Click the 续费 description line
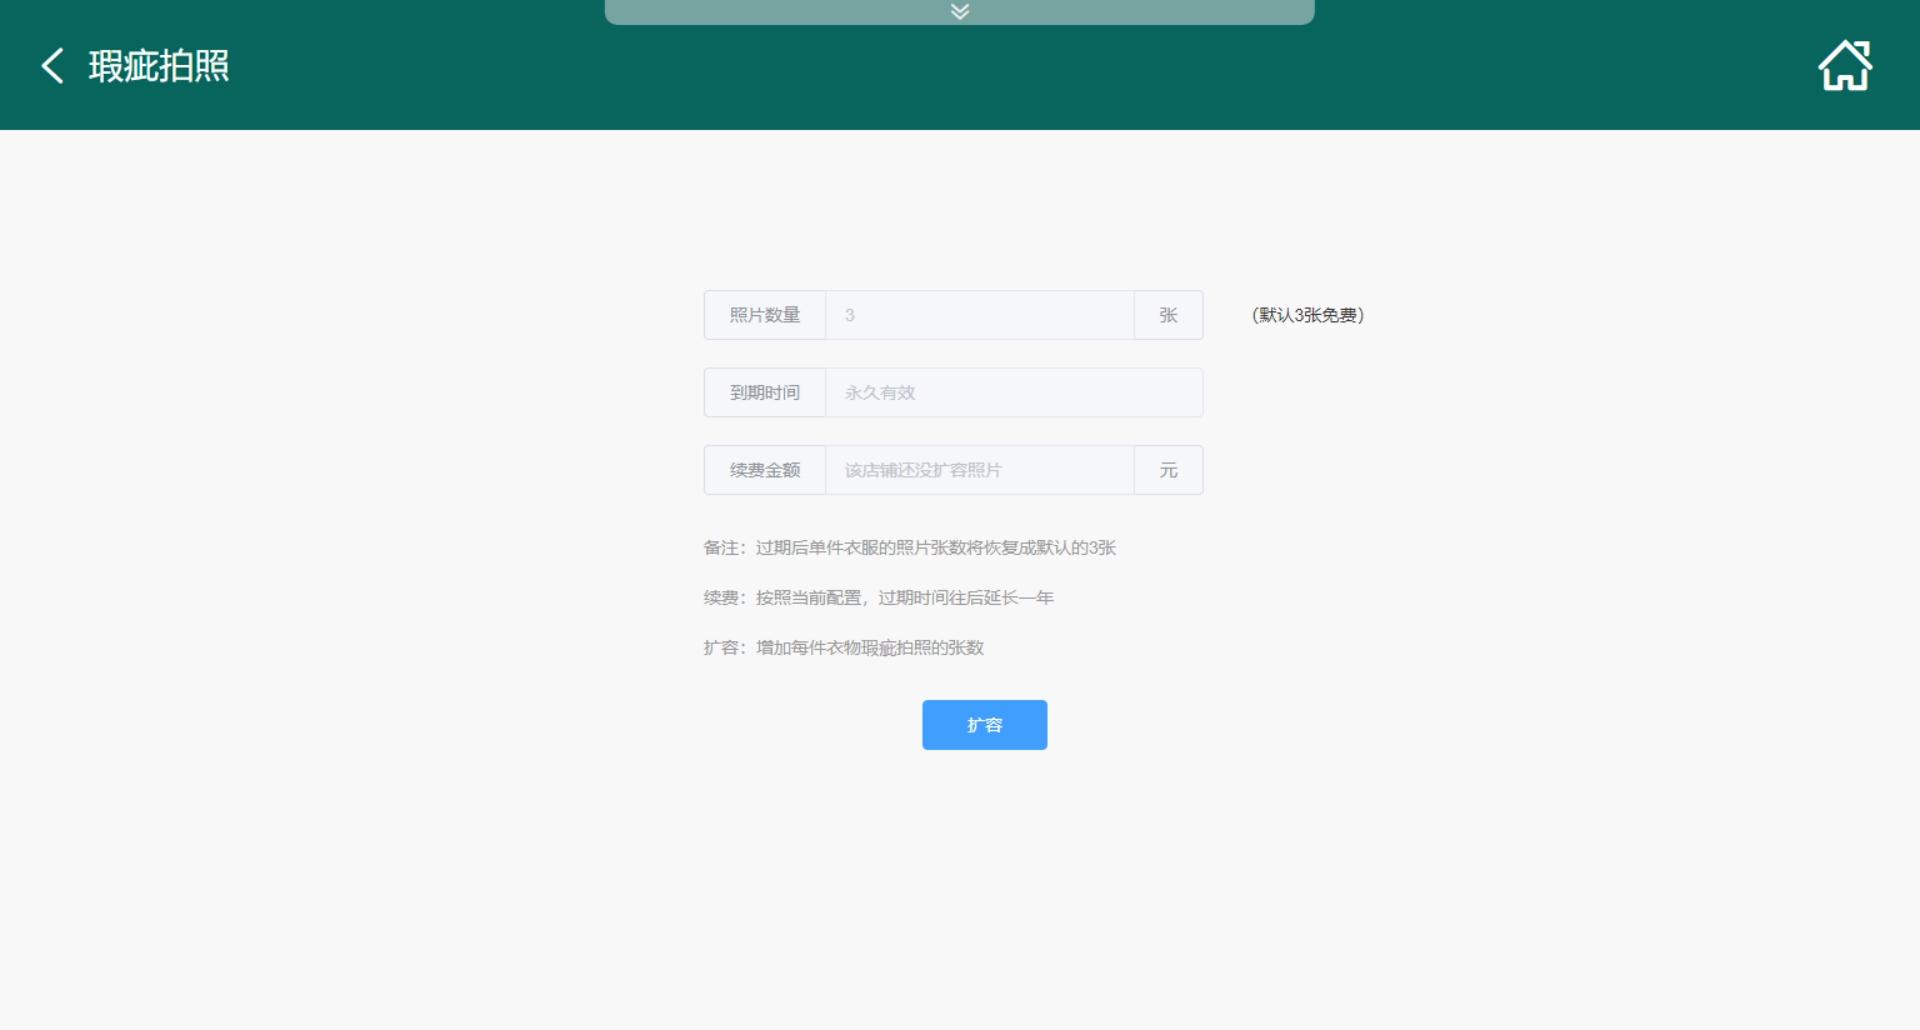Viewport: 1920px width, 1030px height. click(x=878, y=598)
